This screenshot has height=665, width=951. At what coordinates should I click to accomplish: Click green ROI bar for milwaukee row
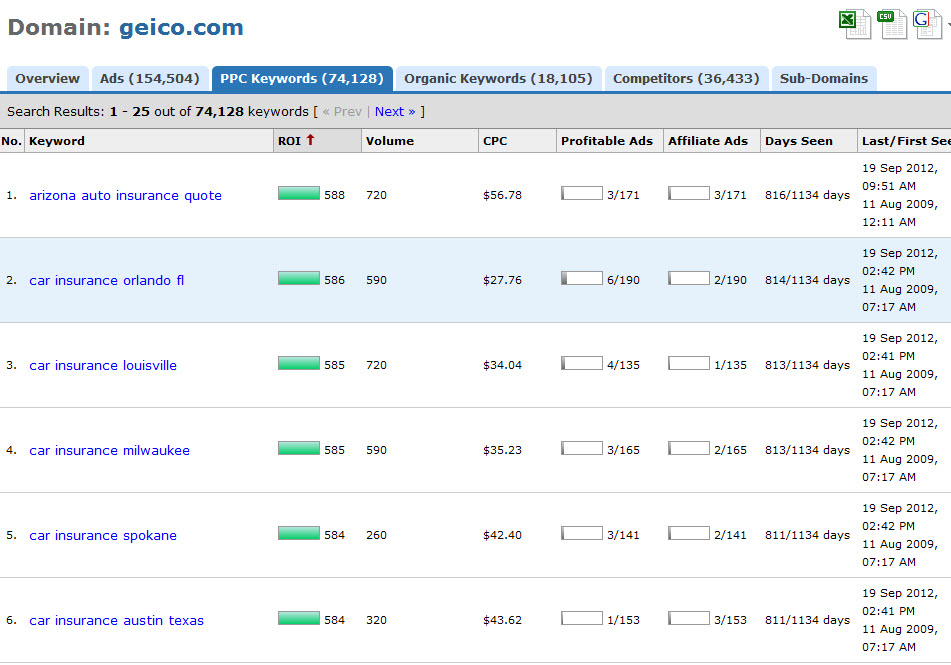pyautogui.click(x=298, y=448)
